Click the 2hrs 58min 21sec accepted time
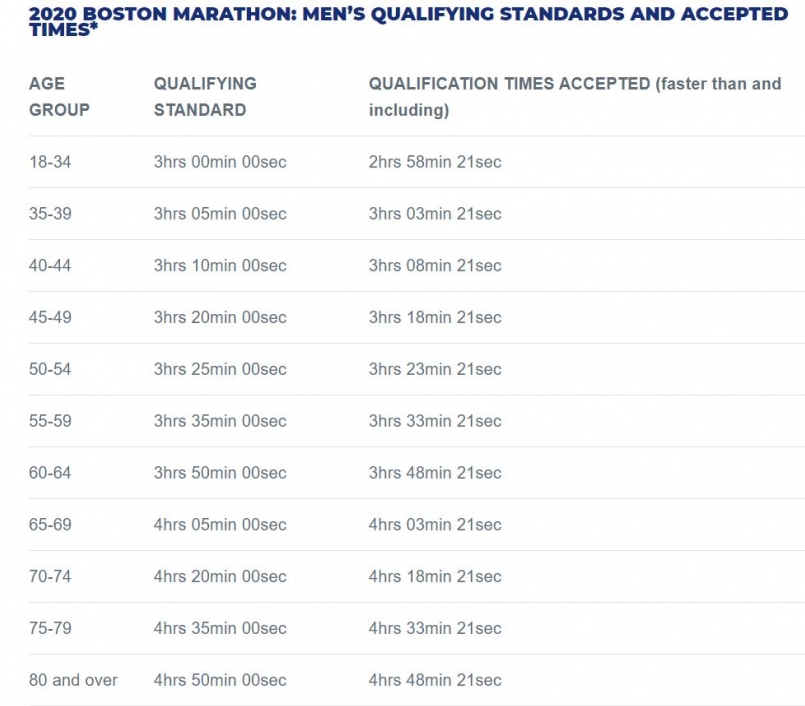Screen dimensions: 805x706 (x=435, y=162)
